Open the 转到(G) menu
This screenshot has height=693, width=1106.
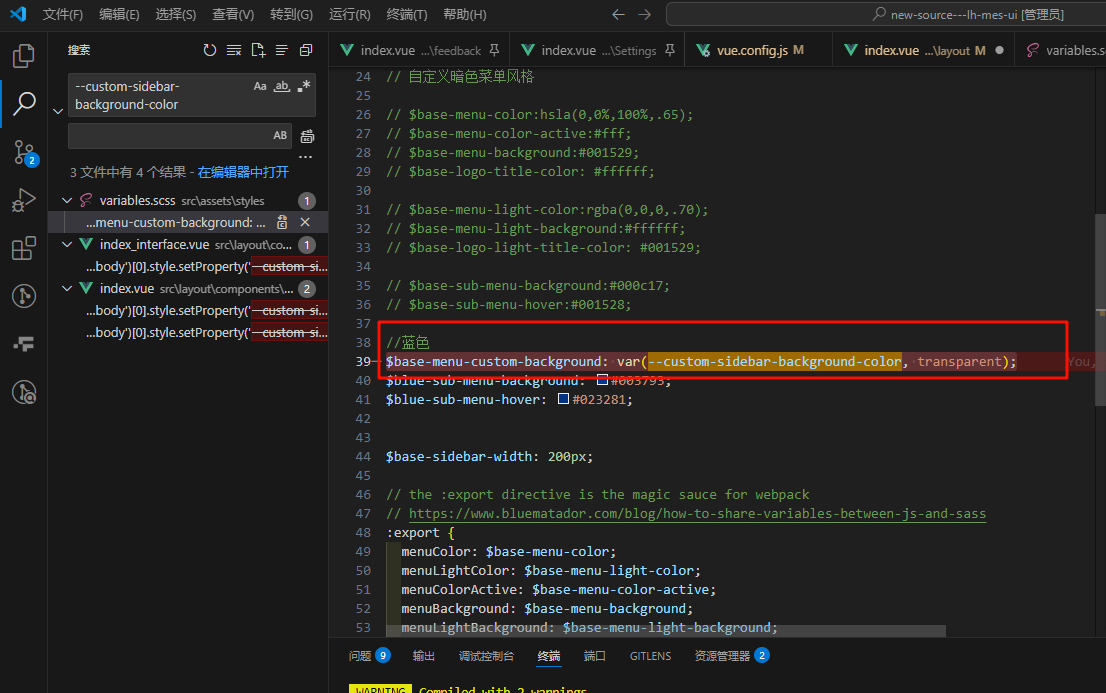point(291,14)
